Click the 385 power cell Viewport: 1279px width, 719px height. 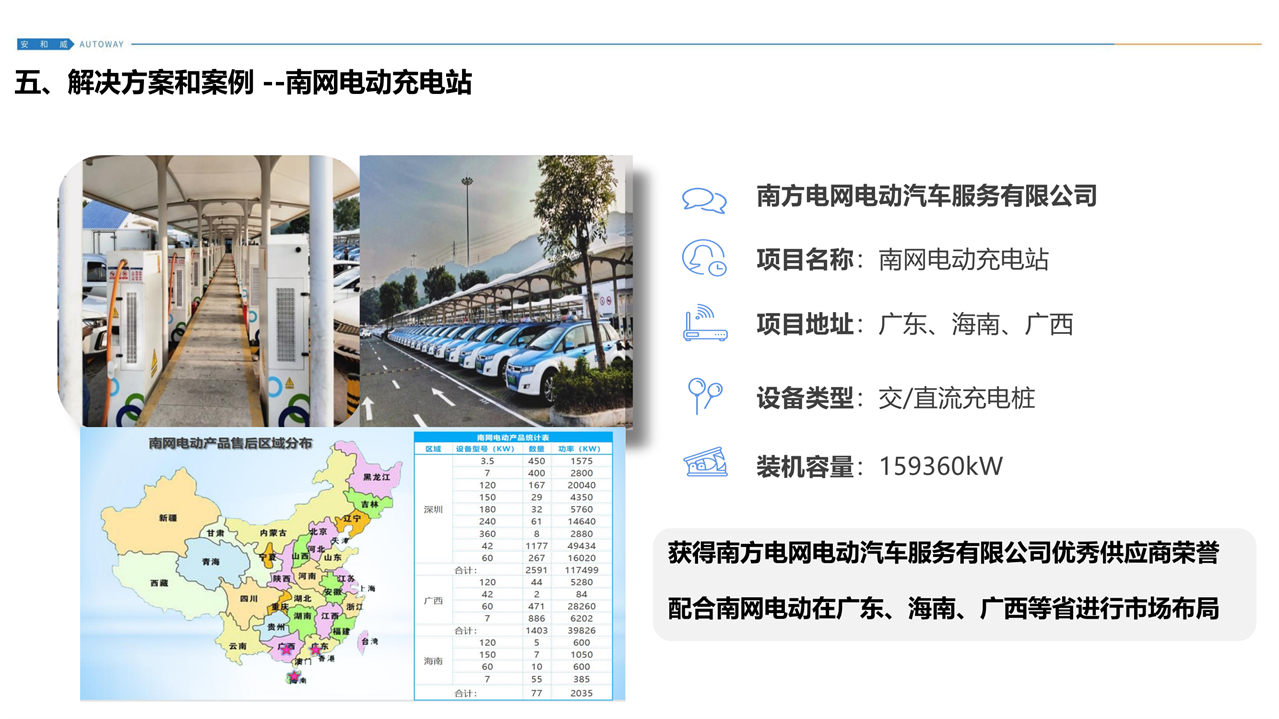[581, 679]
